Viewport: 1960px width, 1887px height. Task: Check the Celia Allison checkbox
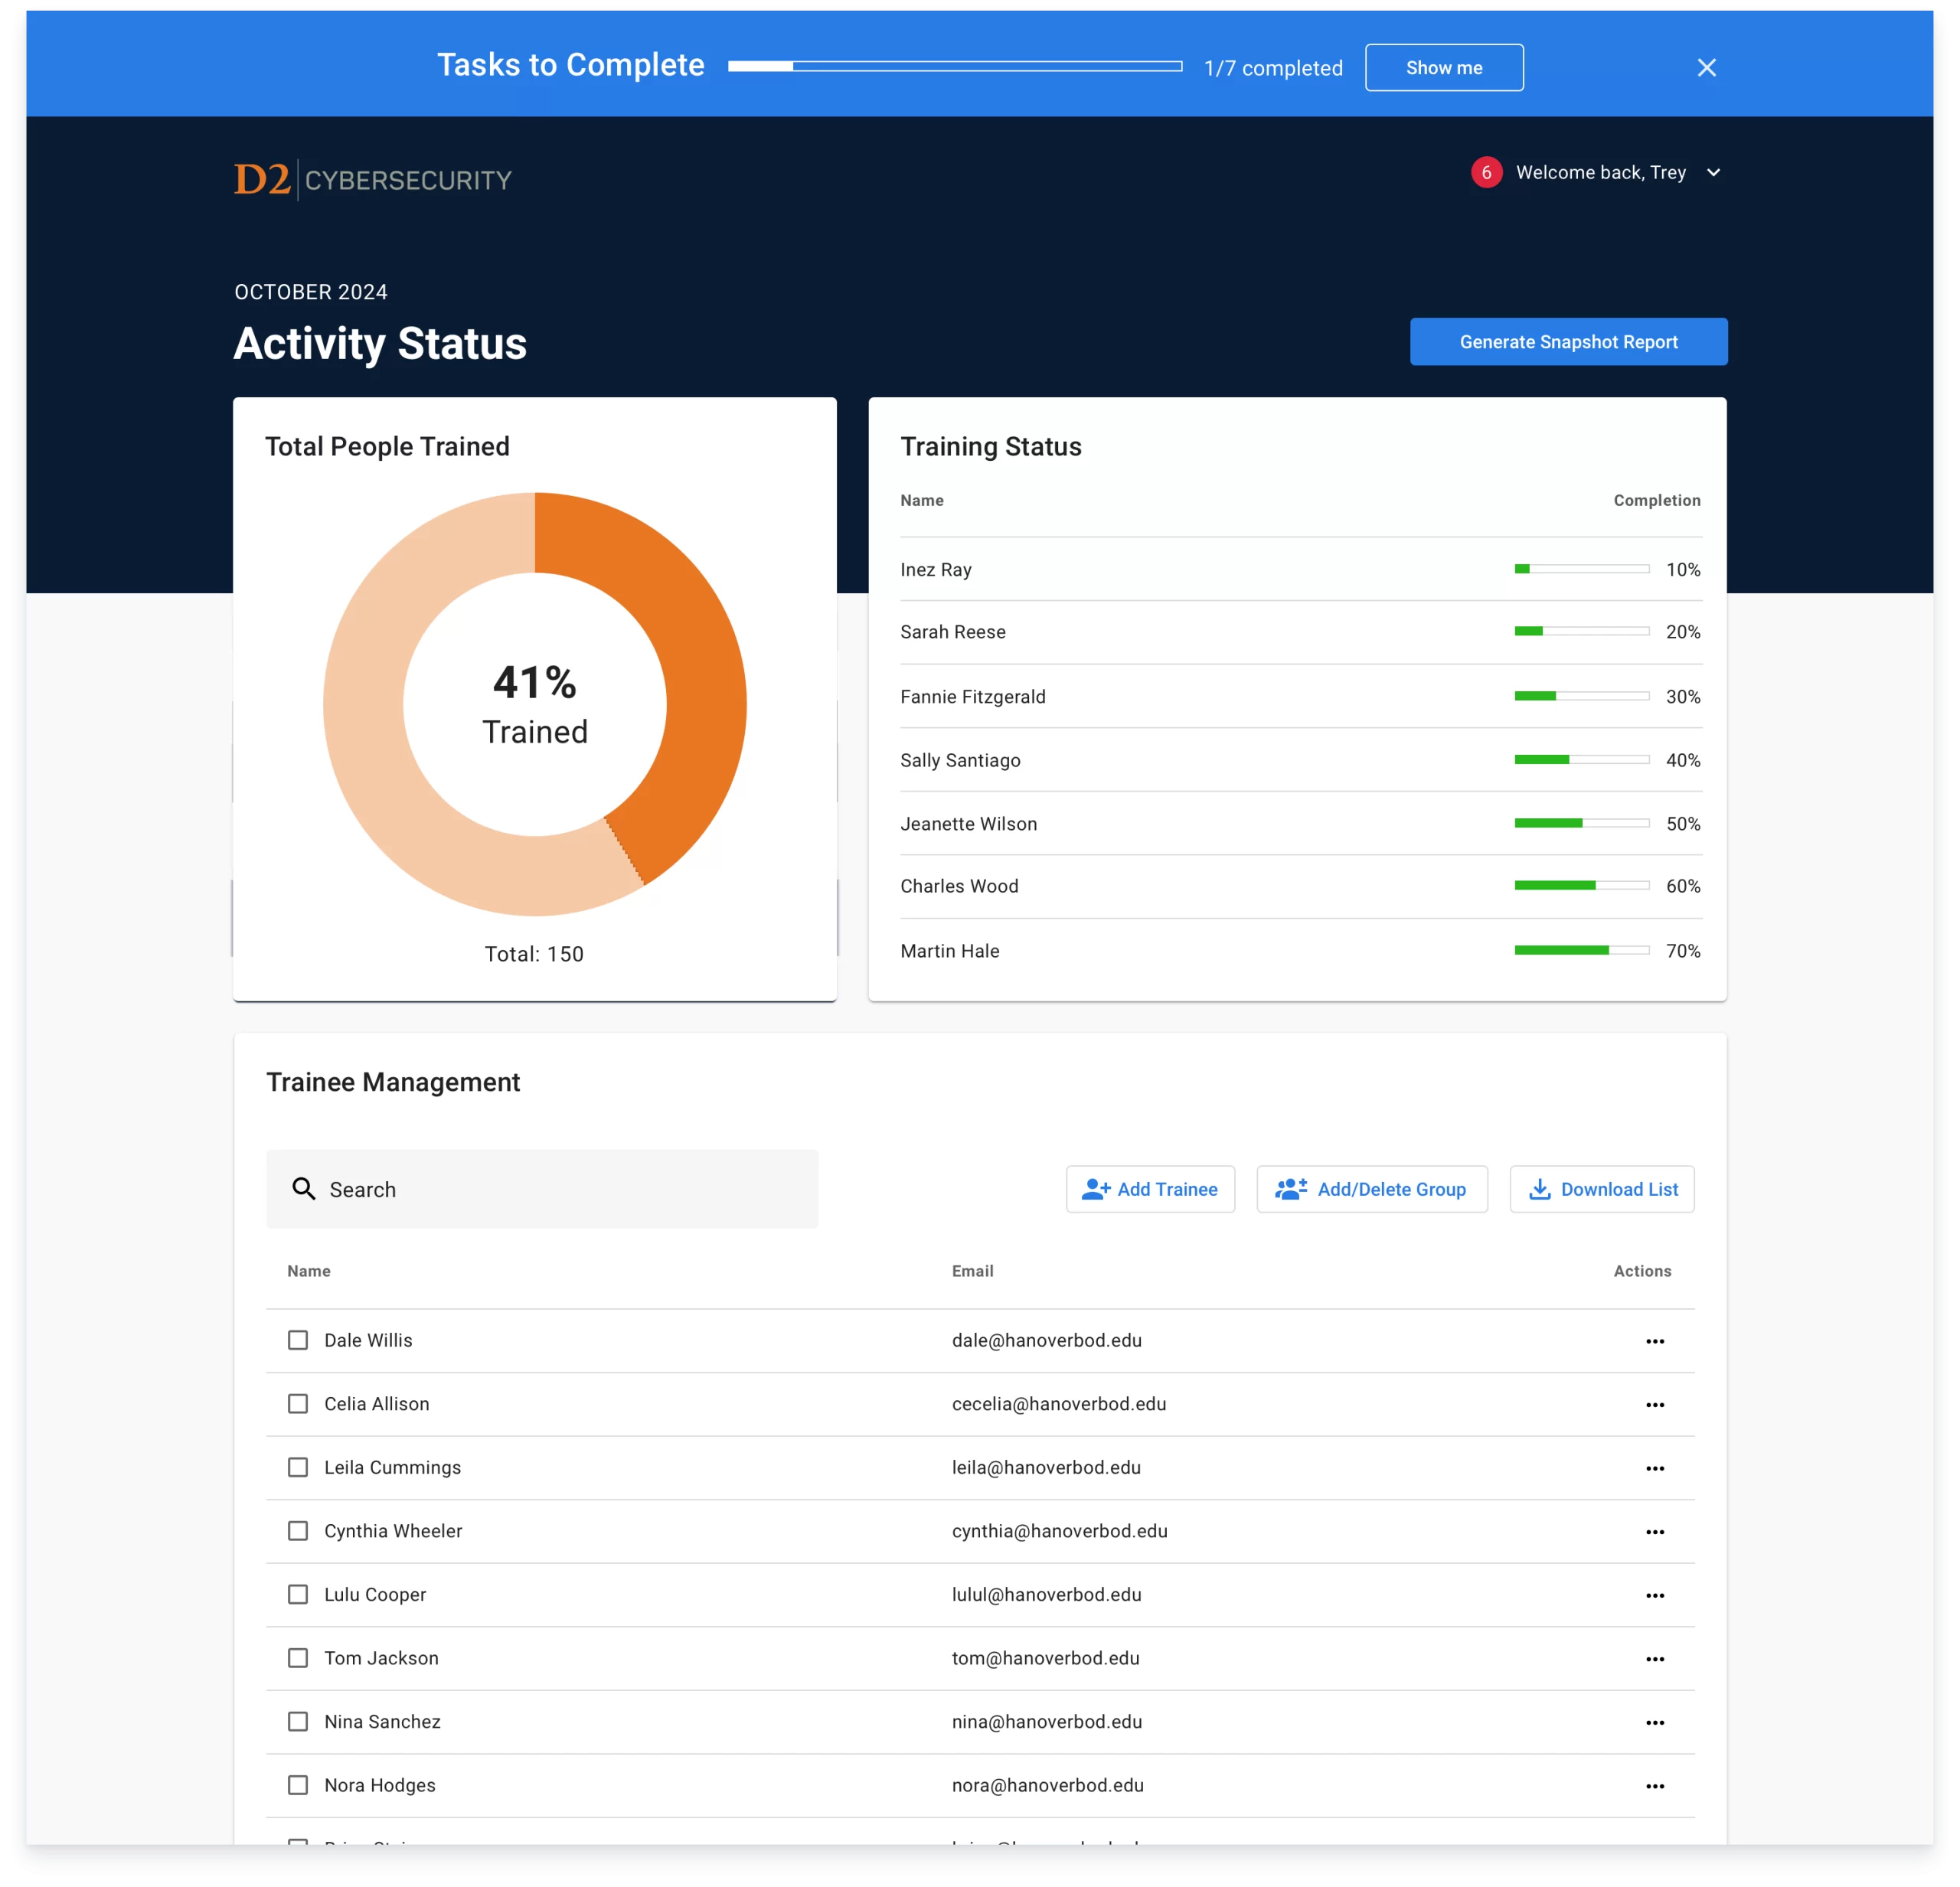297,1403
